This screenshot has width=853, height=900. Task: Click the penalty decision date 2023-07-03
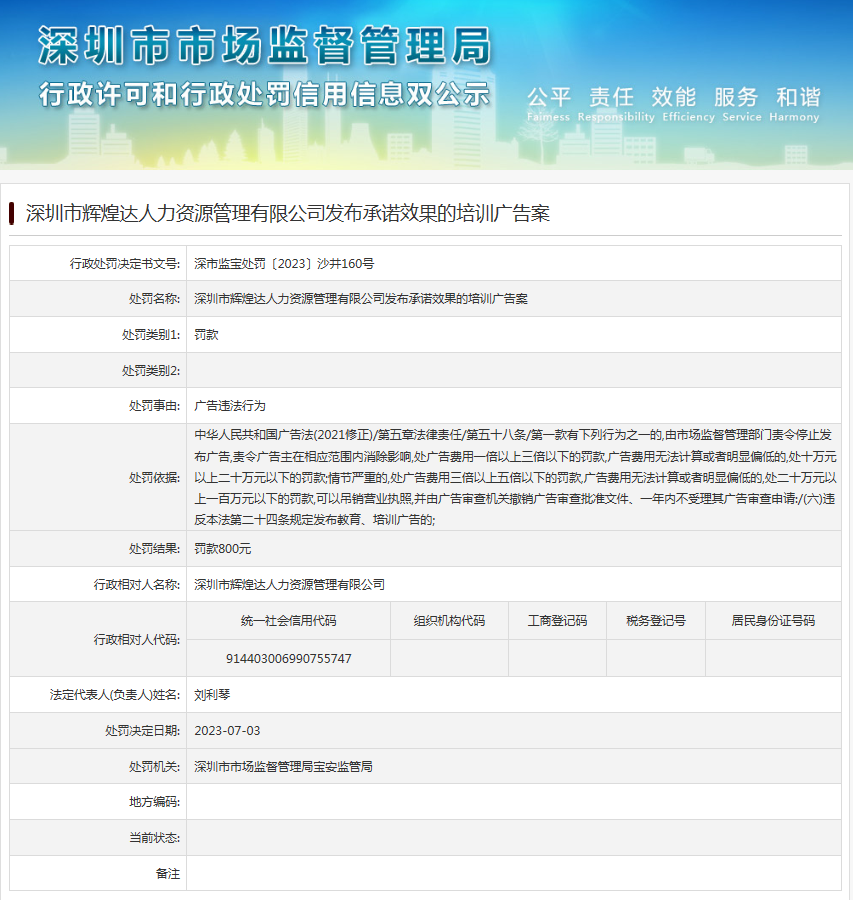tap(227, 730)
